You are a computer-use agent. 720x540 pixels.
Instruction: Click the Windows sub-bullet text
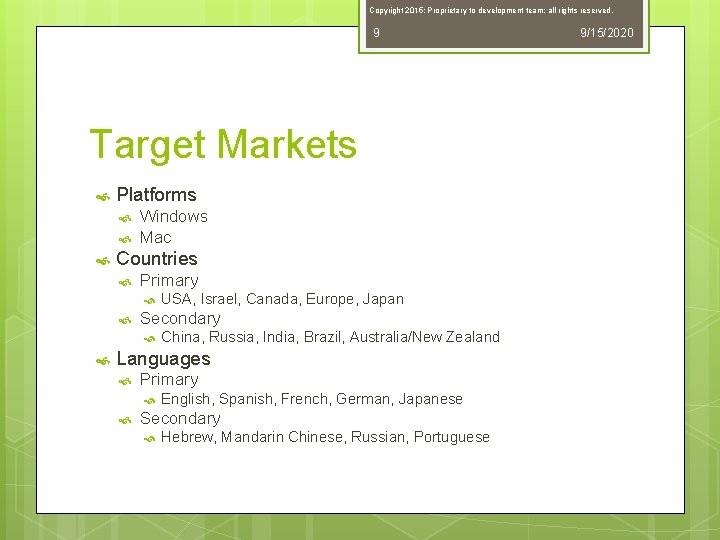coord(174,216)
